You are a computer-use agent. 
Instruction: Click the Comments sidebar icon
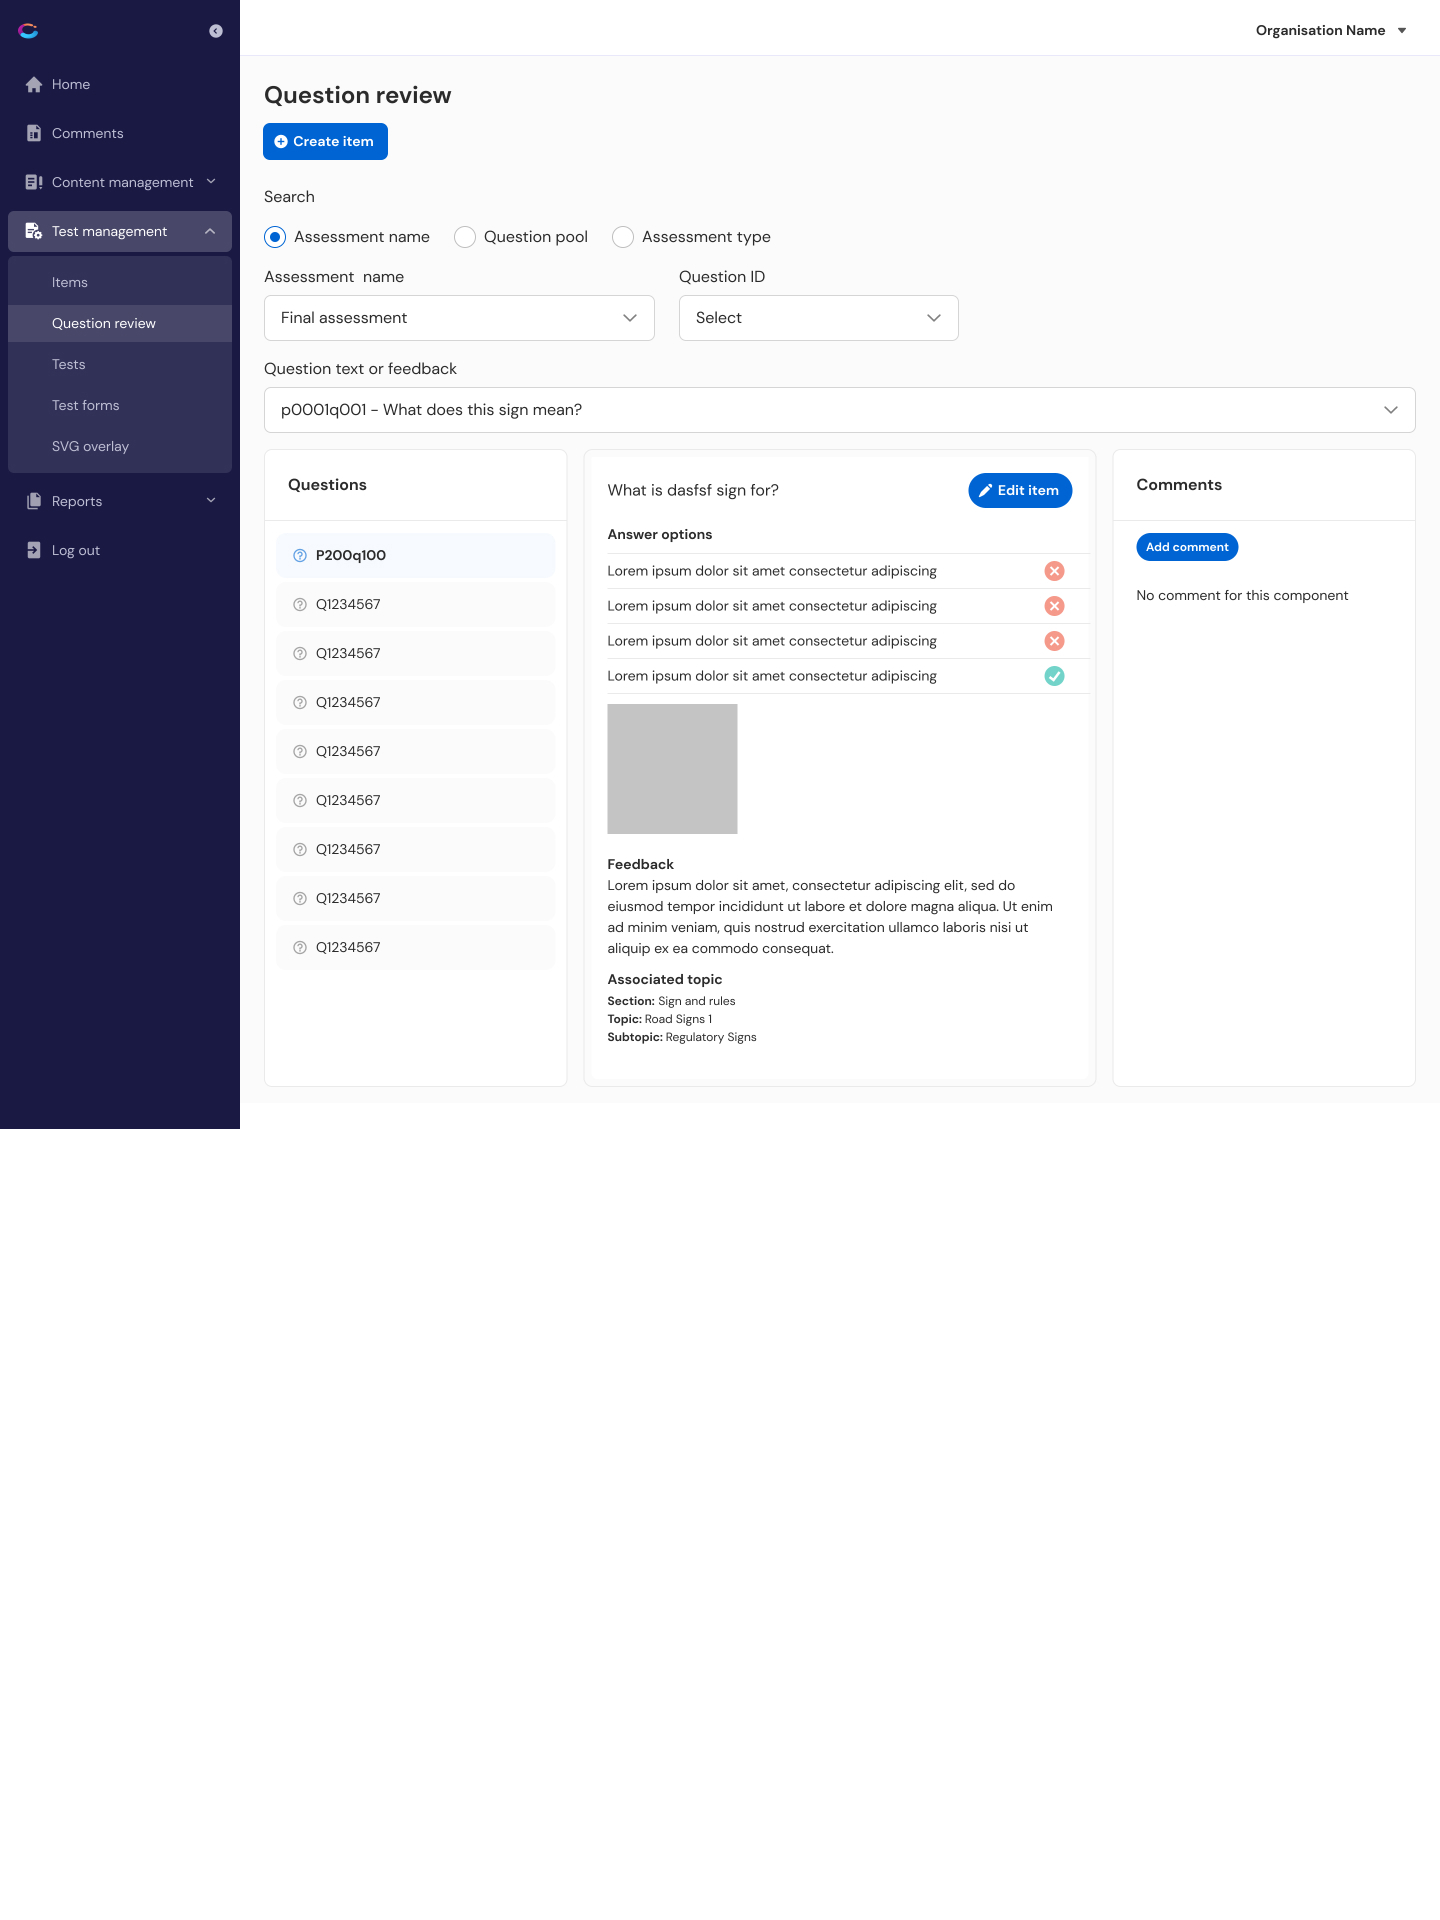34,134
